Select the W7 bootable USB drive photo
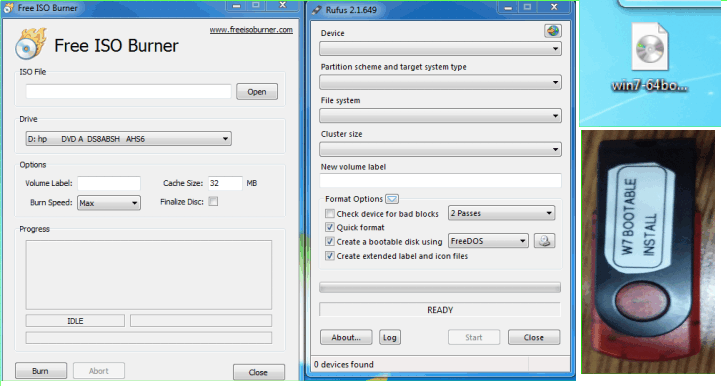 pyautogui.click(x=648, y=252)
